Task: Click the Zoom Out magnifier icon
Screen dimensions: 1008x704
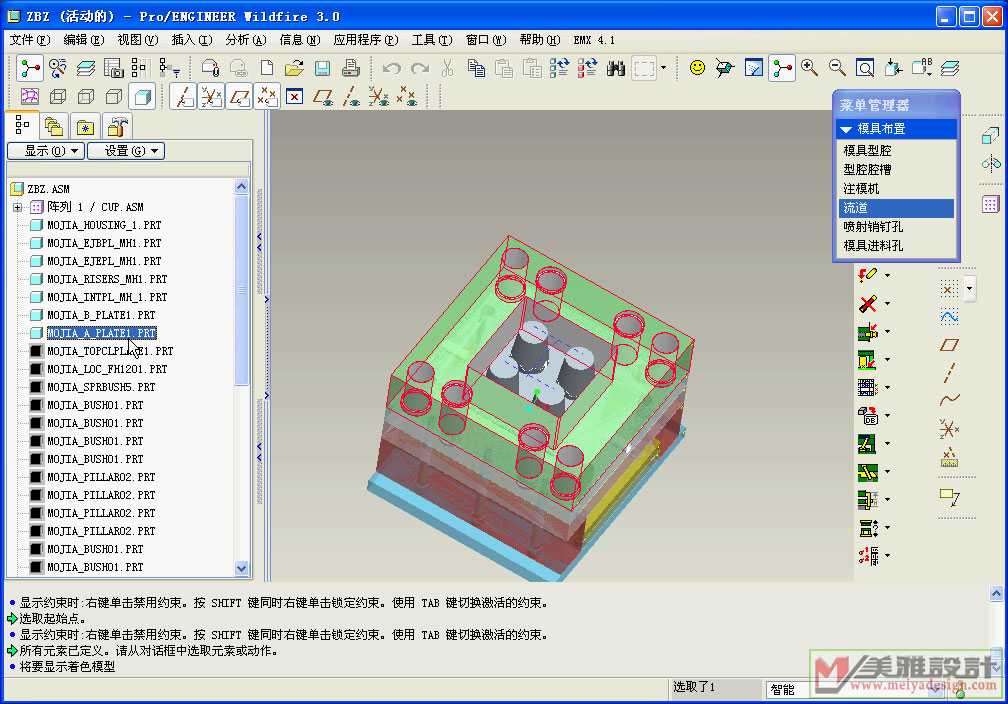Action: click(837, 68)
